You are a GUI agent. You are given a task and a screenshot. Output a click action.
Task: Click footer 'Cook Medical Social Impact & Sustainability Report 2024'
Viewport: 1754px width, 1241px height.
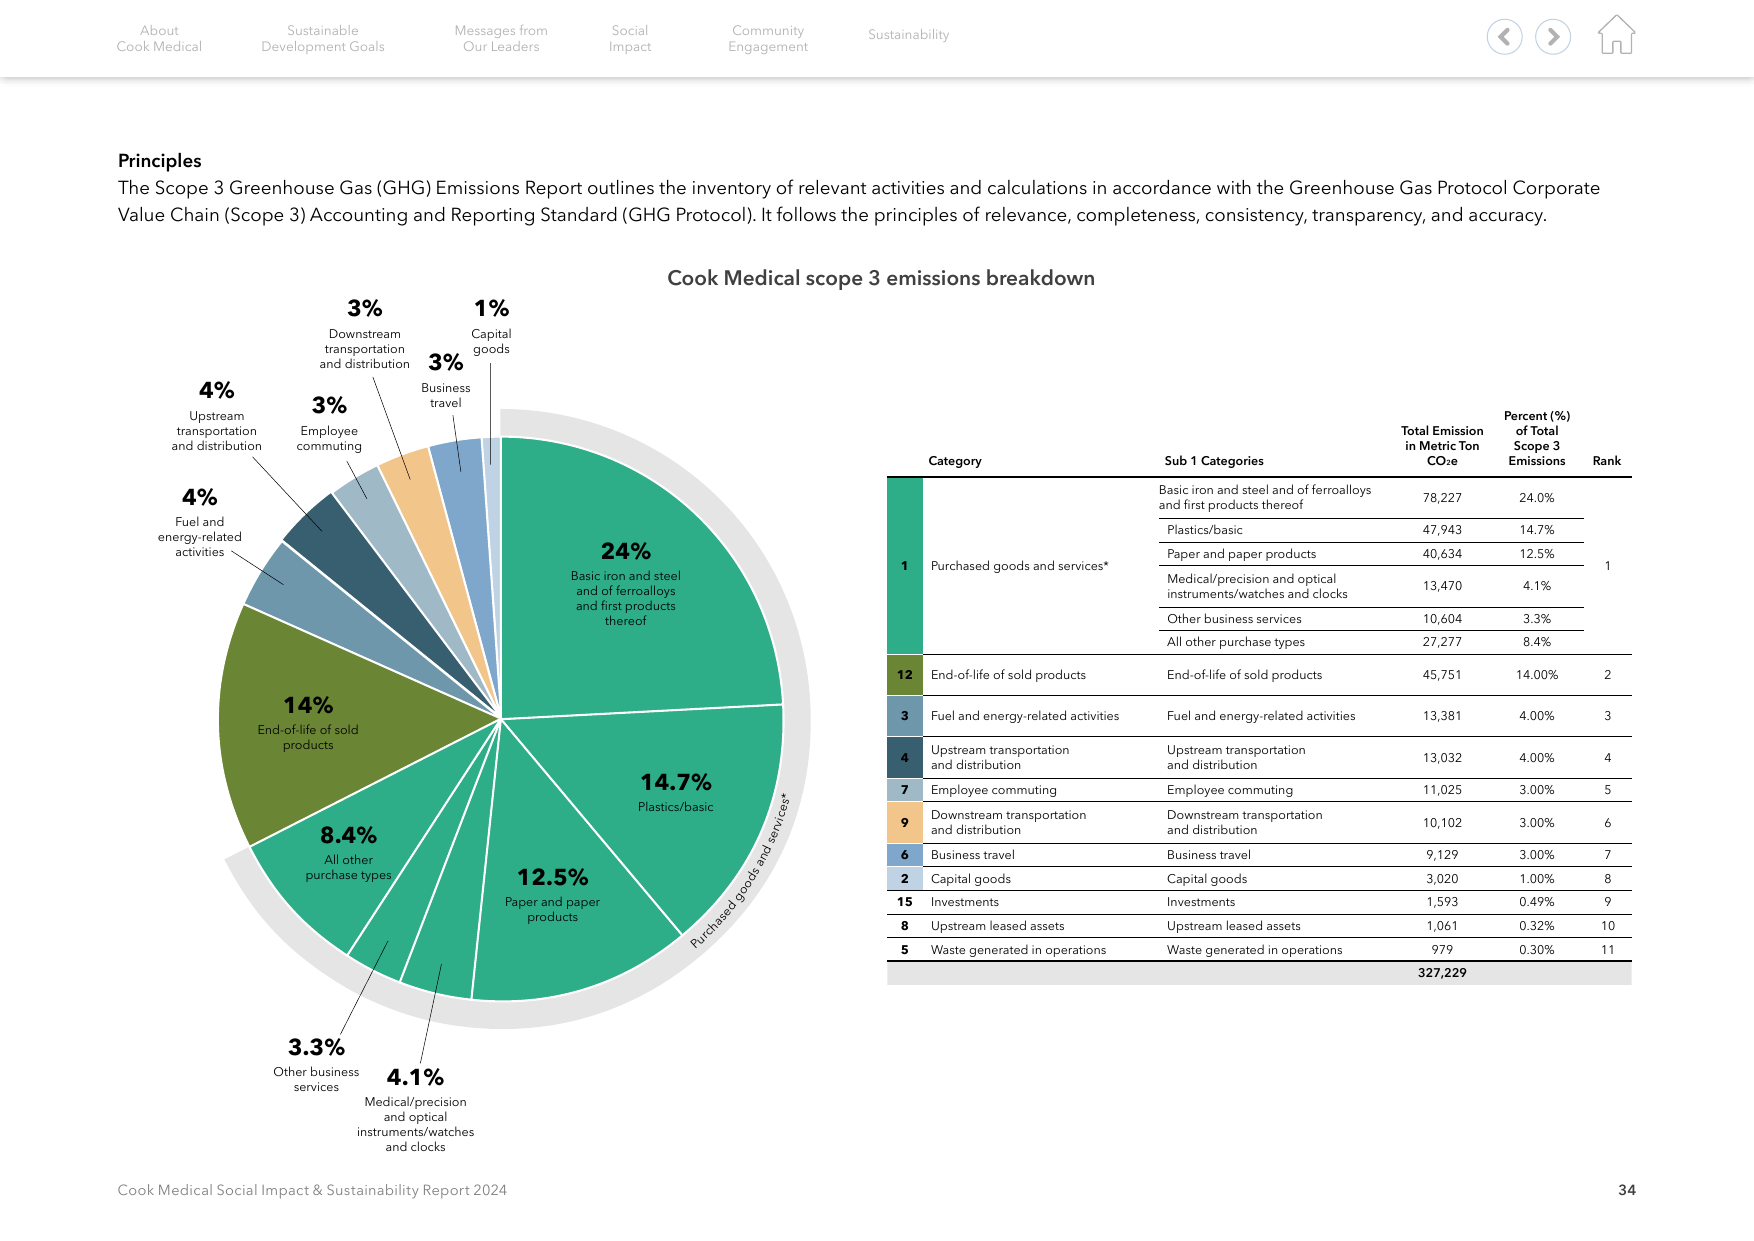[312, 1190]
